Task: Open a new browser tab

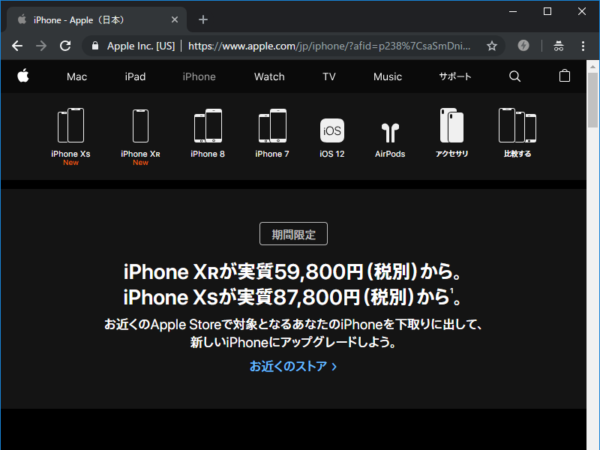Action: (203, 19)
